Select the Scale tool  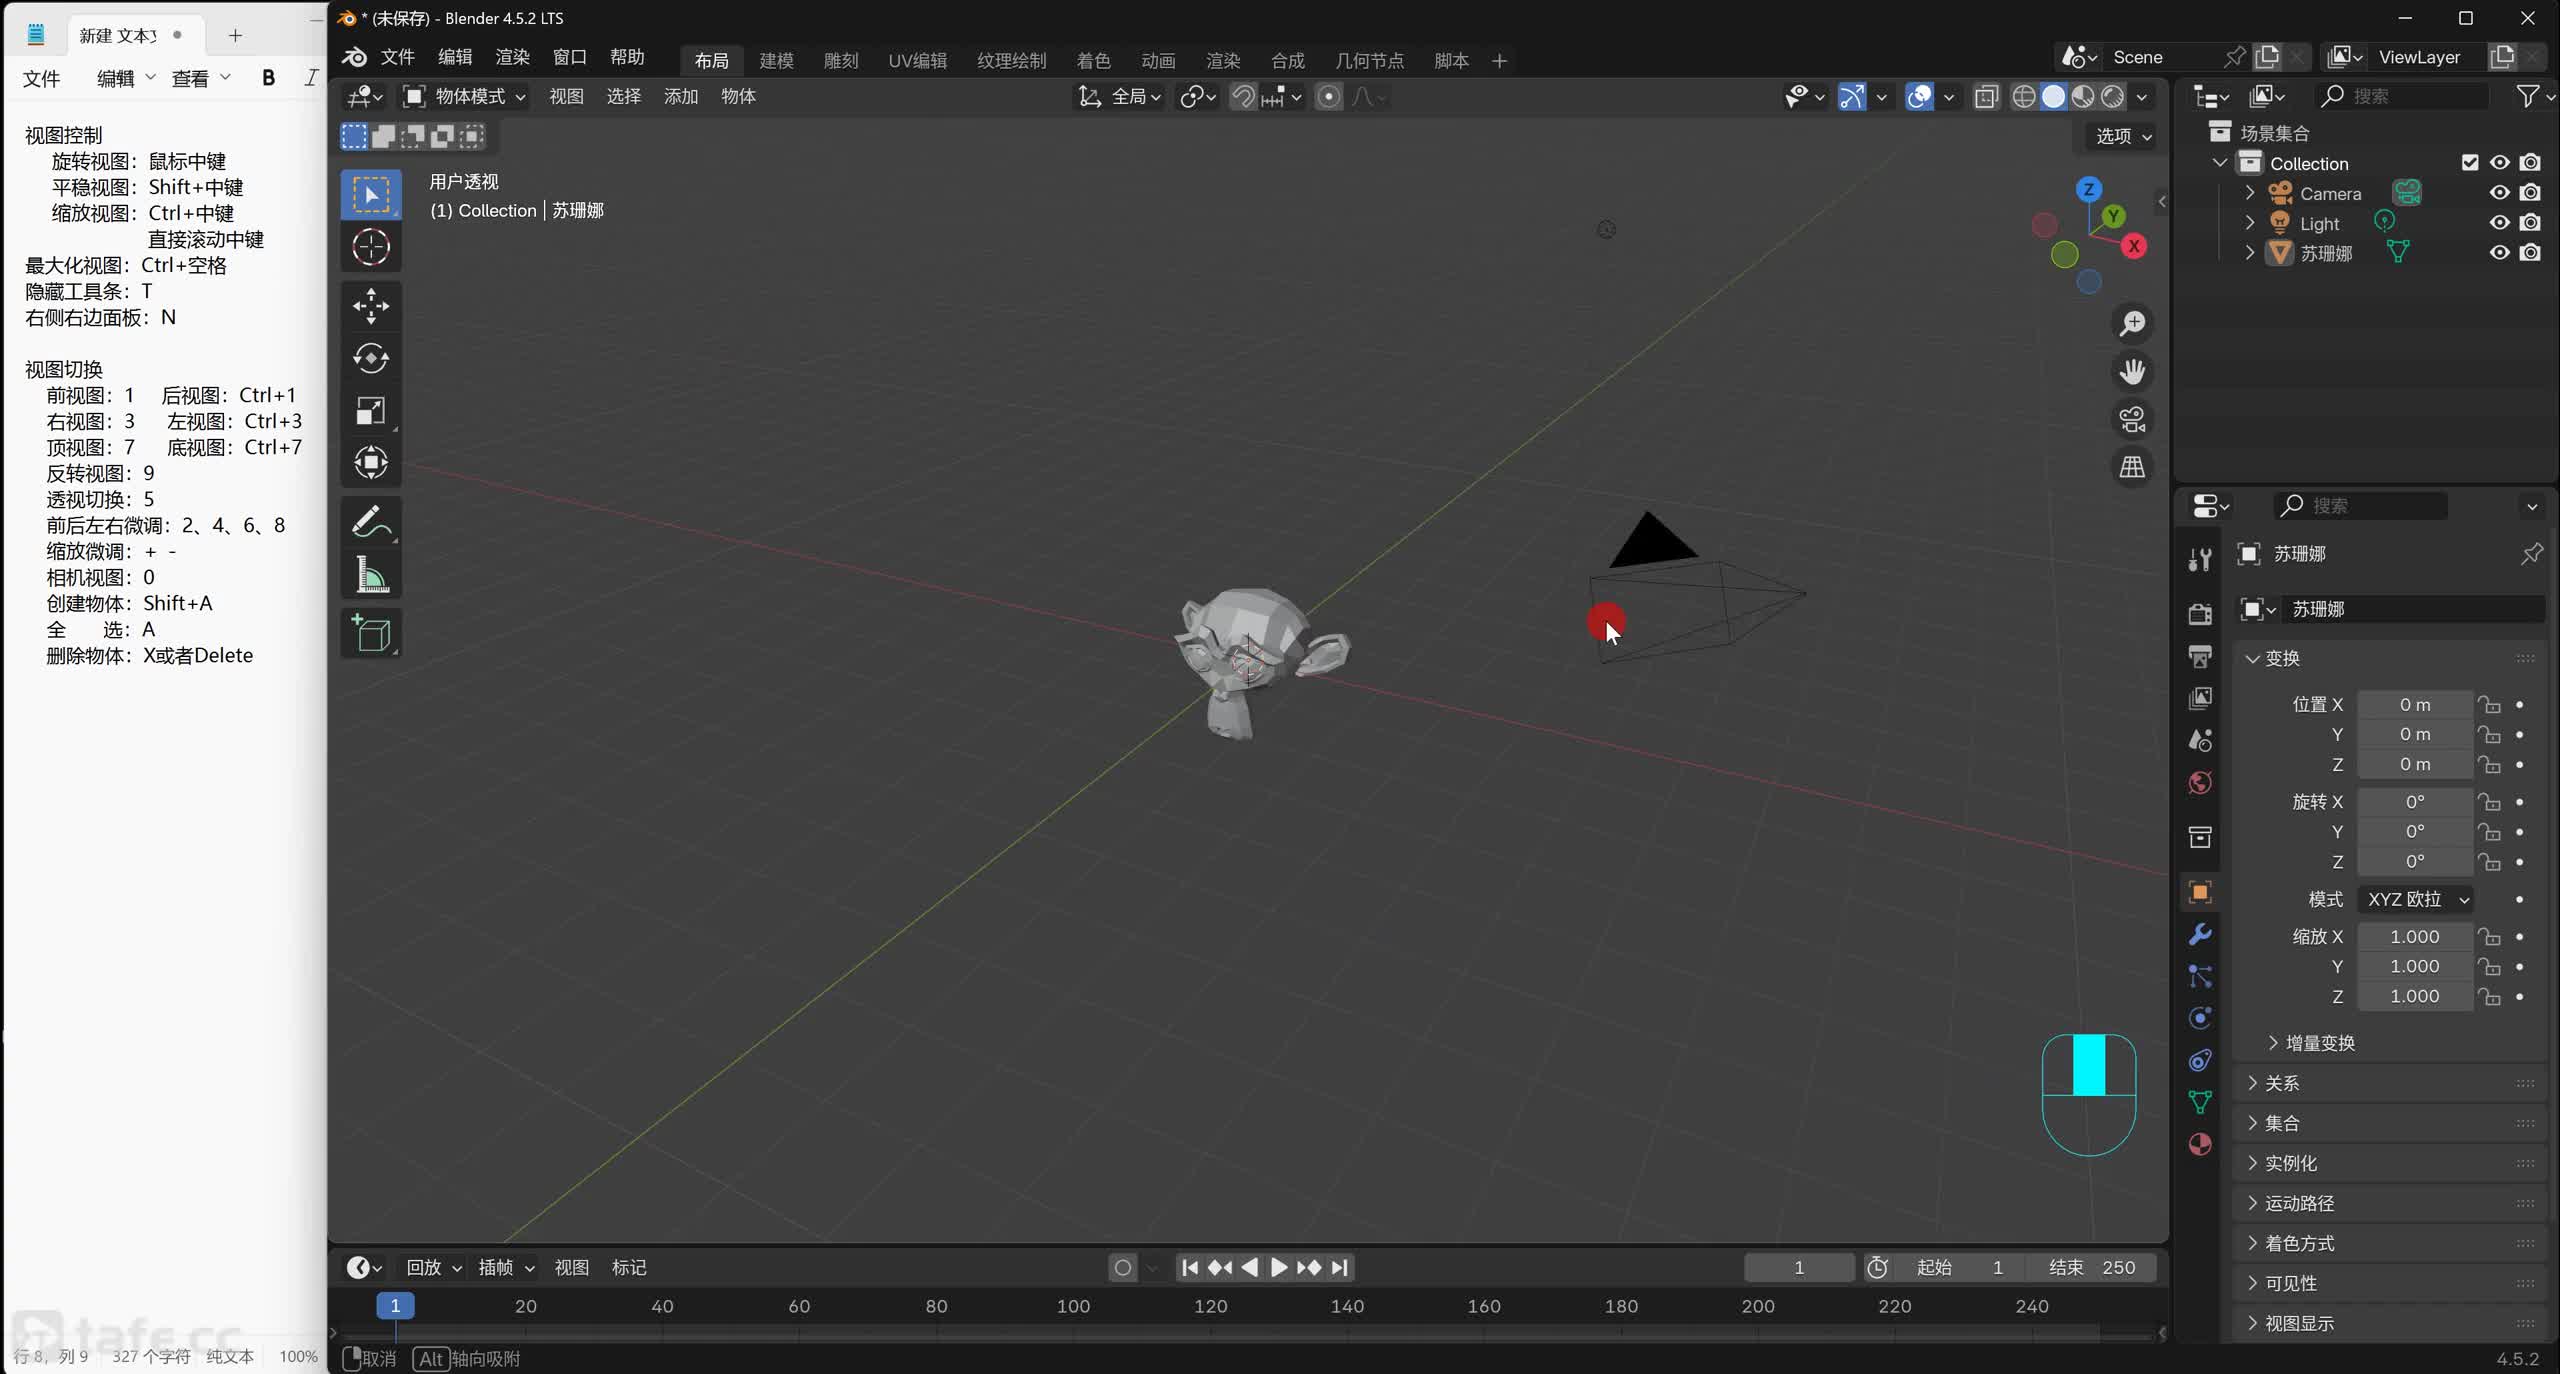click(x=370, y=411)
